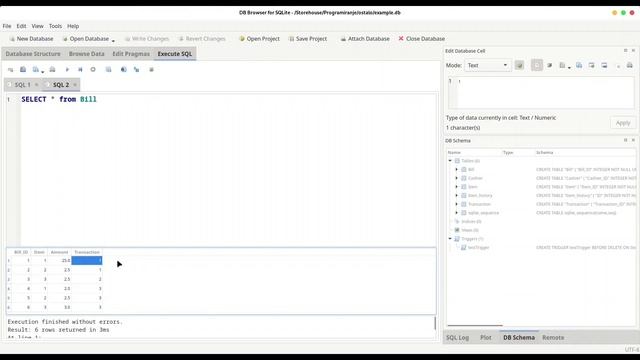
Task: Click the set cell to NULL icon
Action: click(x=550, y=65)
